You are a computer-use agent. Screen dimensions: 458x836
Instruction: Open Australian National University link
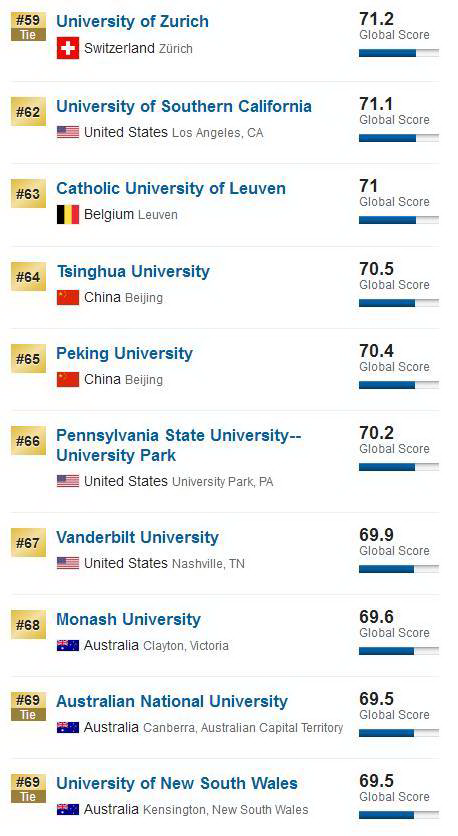pos(172,701)
